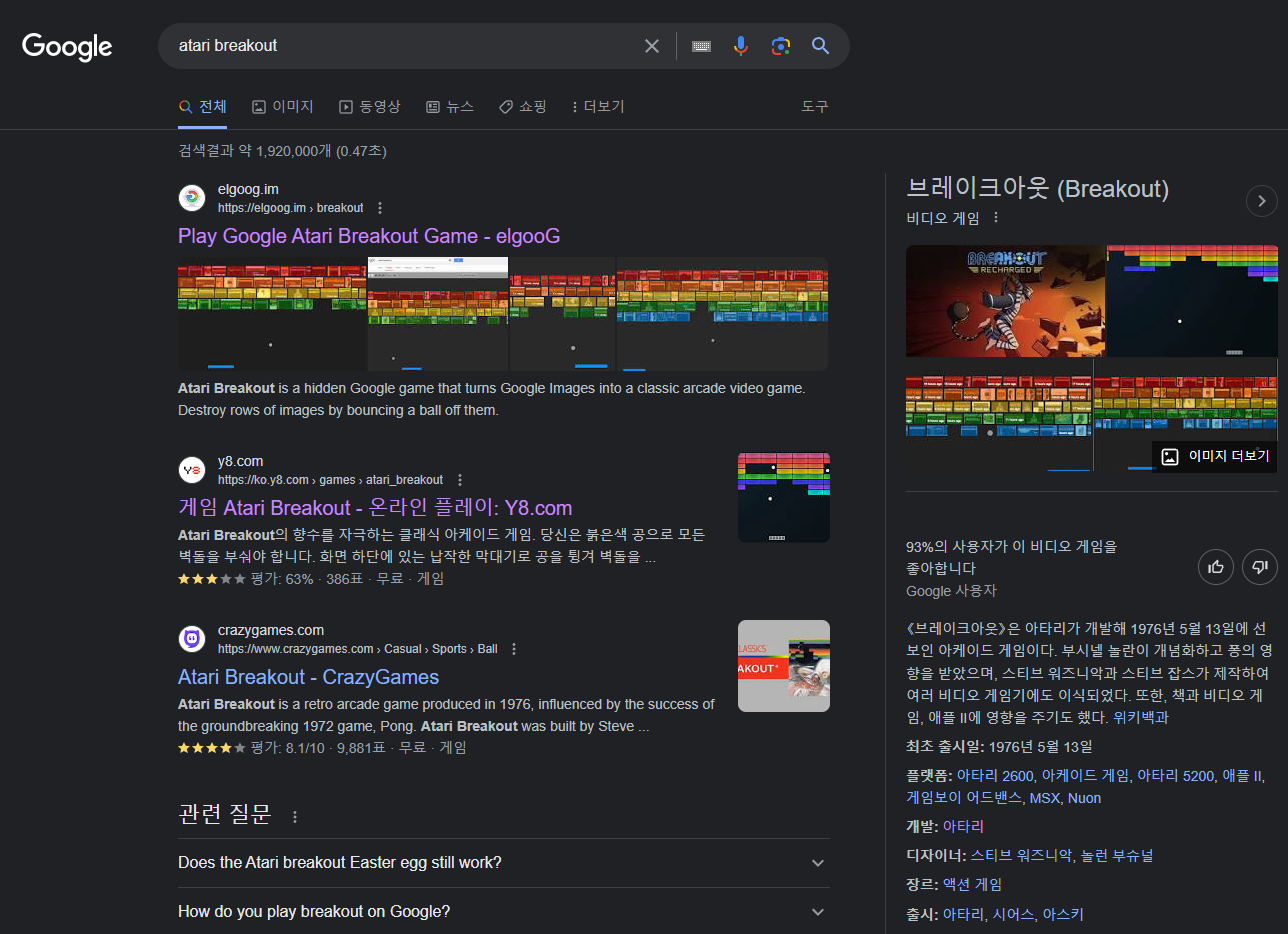The height and width of the screenshot is (934, 1288).
Task: Open 액션 게임 genre link
Action: point(972,884)
